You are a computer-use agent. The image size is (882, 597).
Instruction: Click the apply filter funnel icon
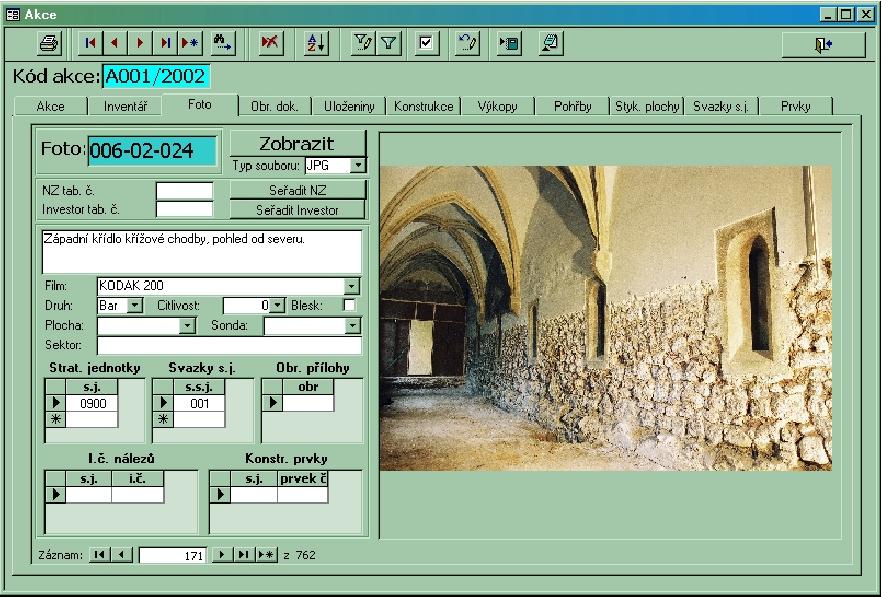[389, 43]
